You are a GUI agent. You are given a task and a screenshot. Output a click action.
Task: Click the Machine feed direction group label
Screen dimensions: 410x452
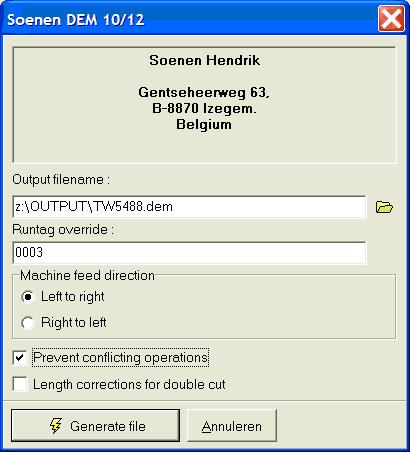[87, 275]
